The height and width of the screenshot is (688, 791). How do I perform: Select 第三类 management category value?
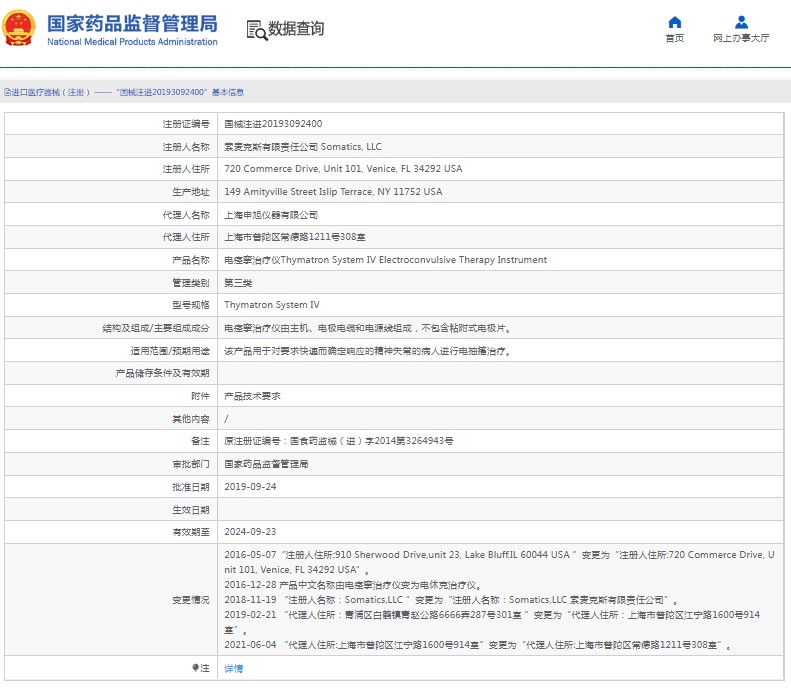click(238, 283)
